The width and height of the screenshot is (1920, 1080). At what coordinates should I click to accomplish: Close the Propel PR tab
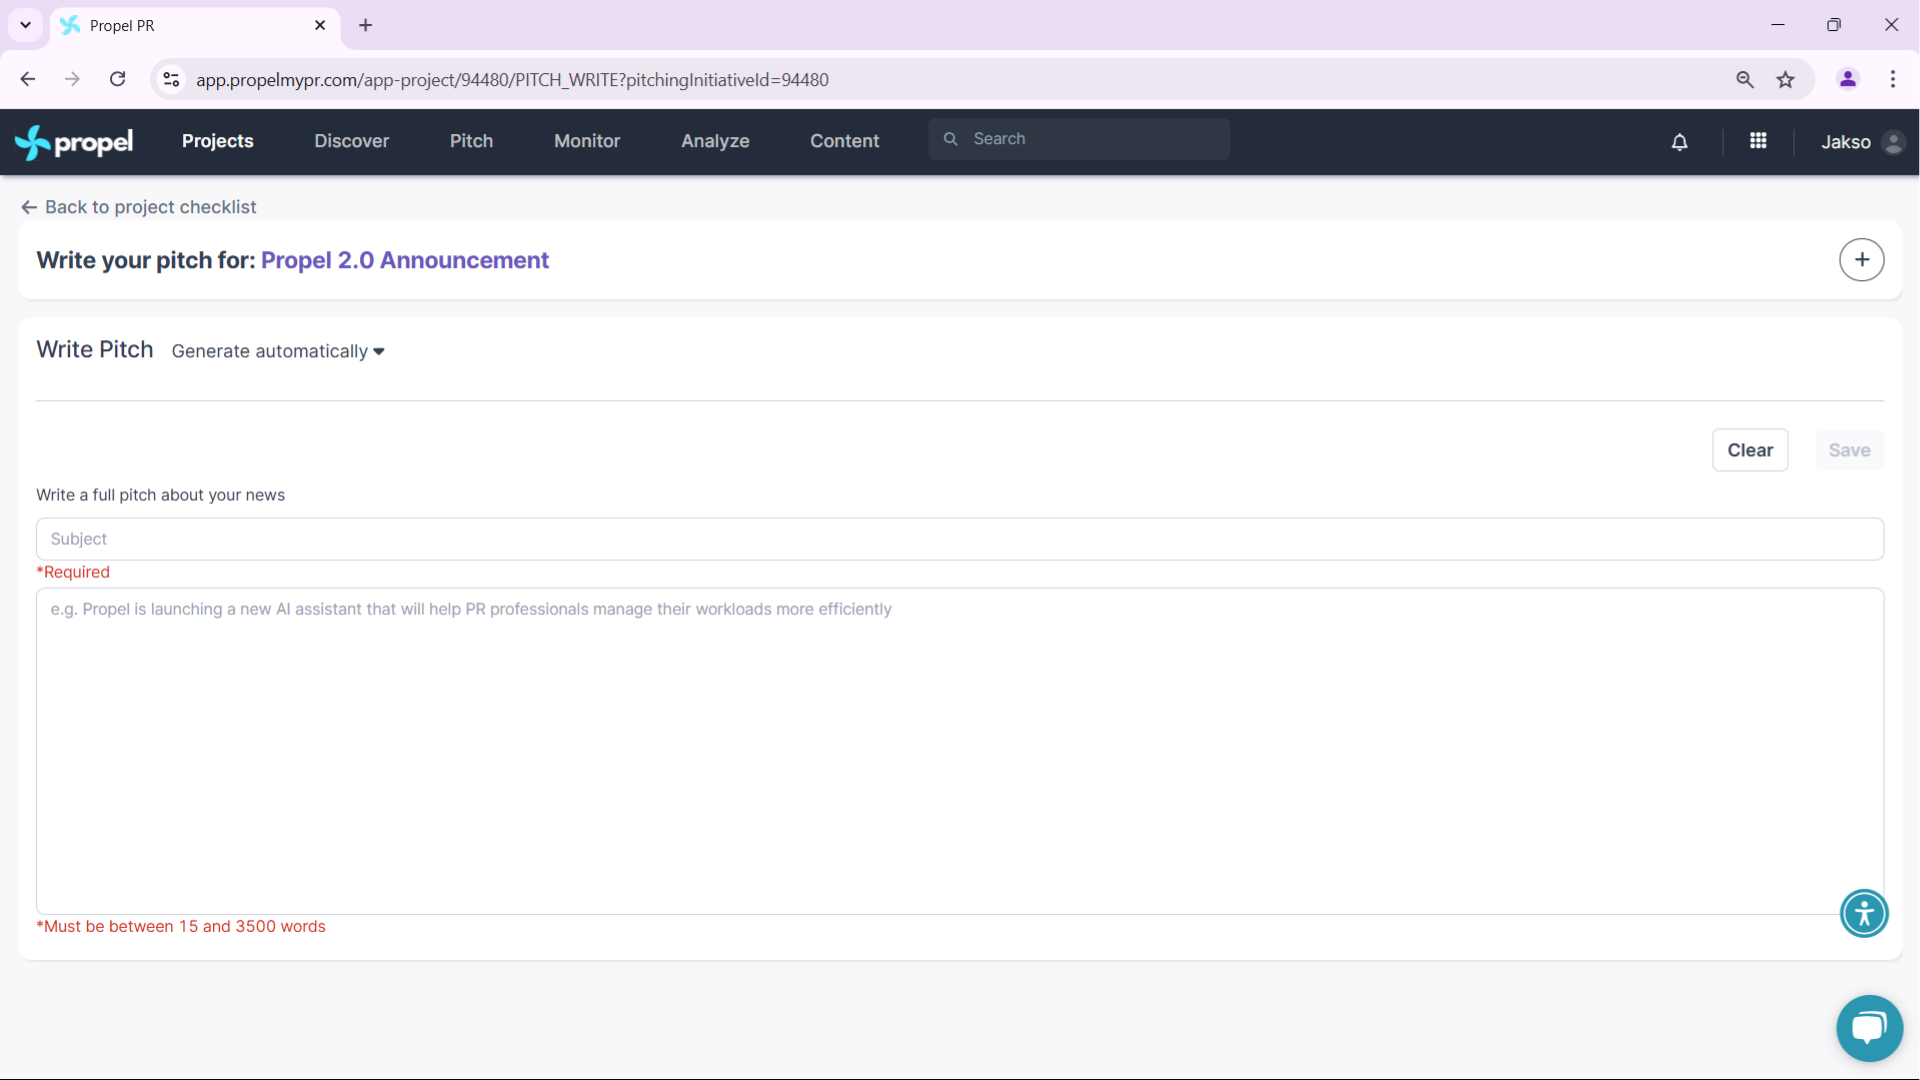320,25
